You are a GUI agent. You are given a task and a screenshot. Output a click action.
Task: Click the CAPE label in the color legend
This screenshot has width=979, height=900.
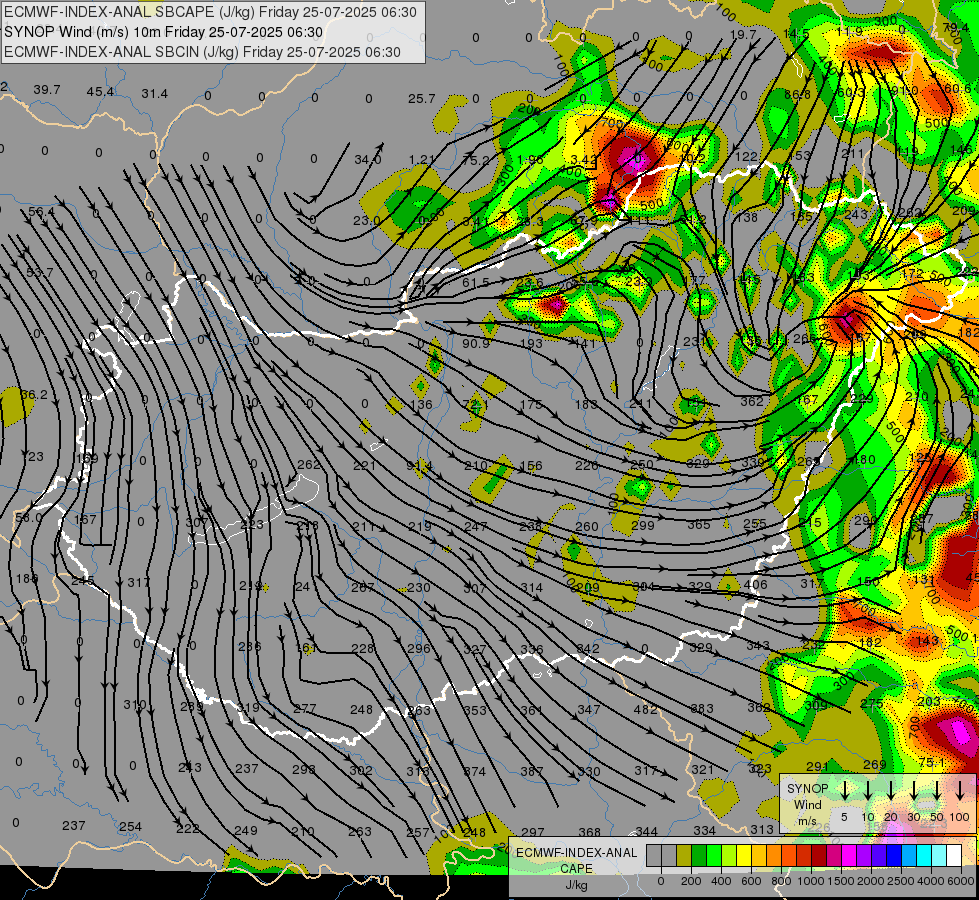click(576, 869)
